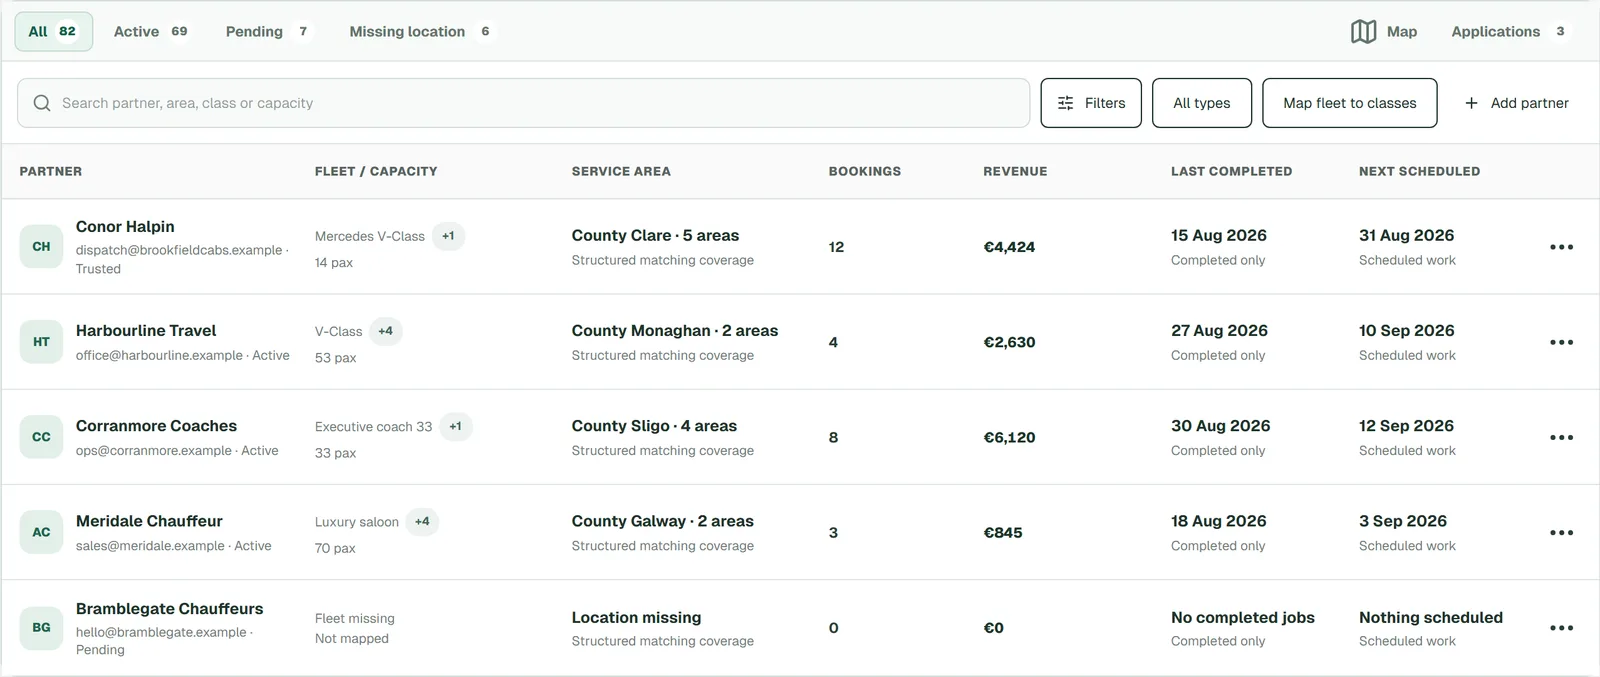1600x677 pixels.
Task: Open the Corranmore Coaches partner name
Action: pos(156,426)
